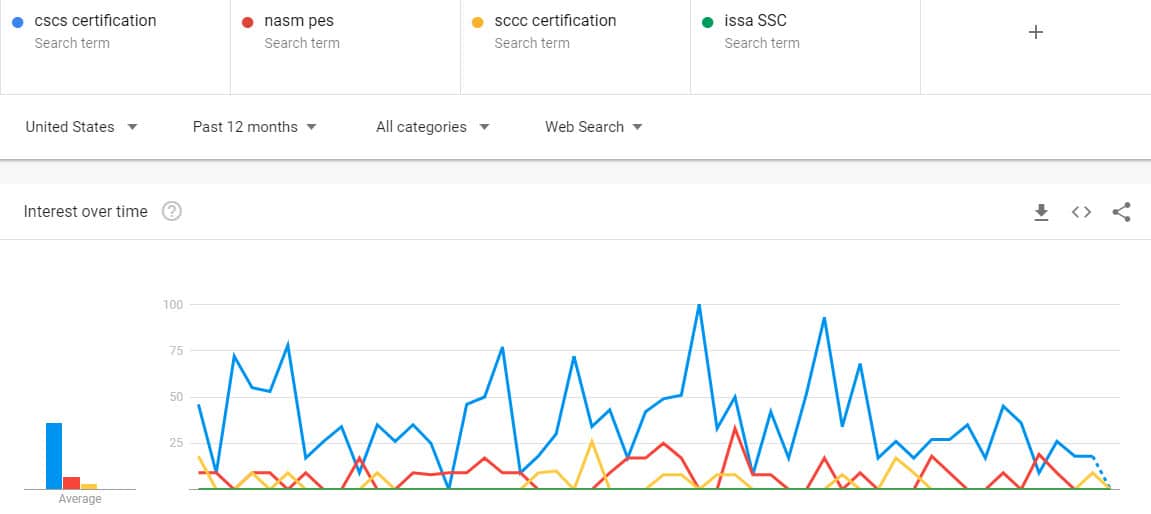This screenshot has height=514, width=1151.
Task: Edit the issa SSC search term
Action: pyautogui.click(x=755, y=21)
